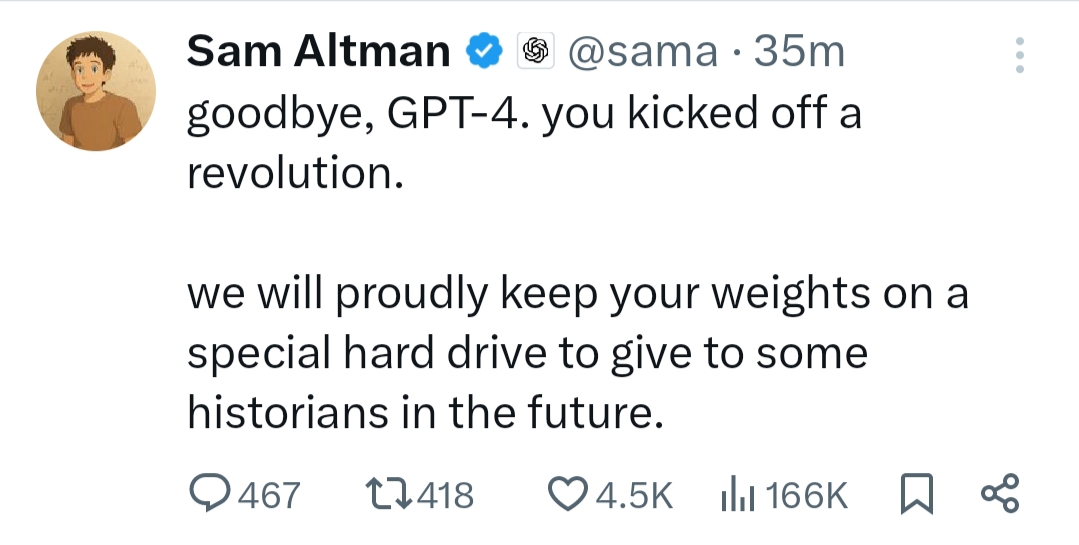1079x545 pixels.
Task: Open view analytics bar chart icon
Action: (736, 494)
